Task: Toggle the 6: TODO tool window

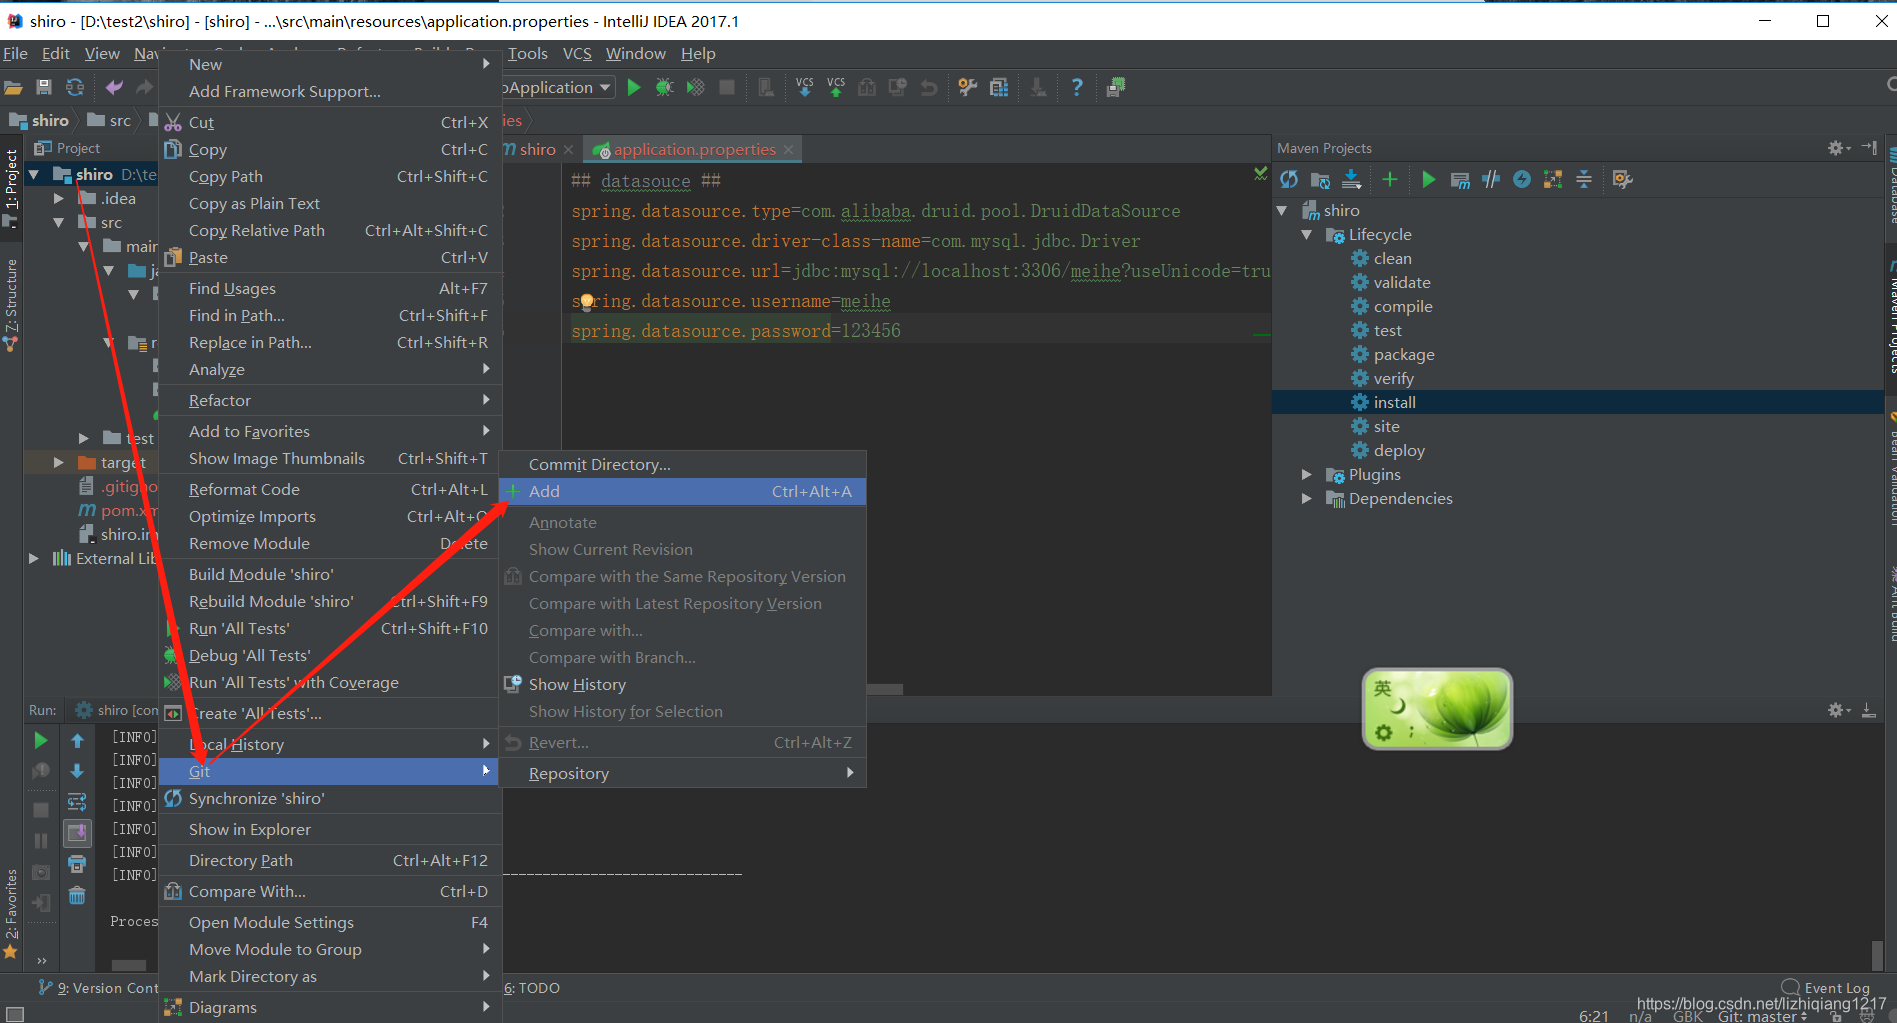Action: point(532,988)
